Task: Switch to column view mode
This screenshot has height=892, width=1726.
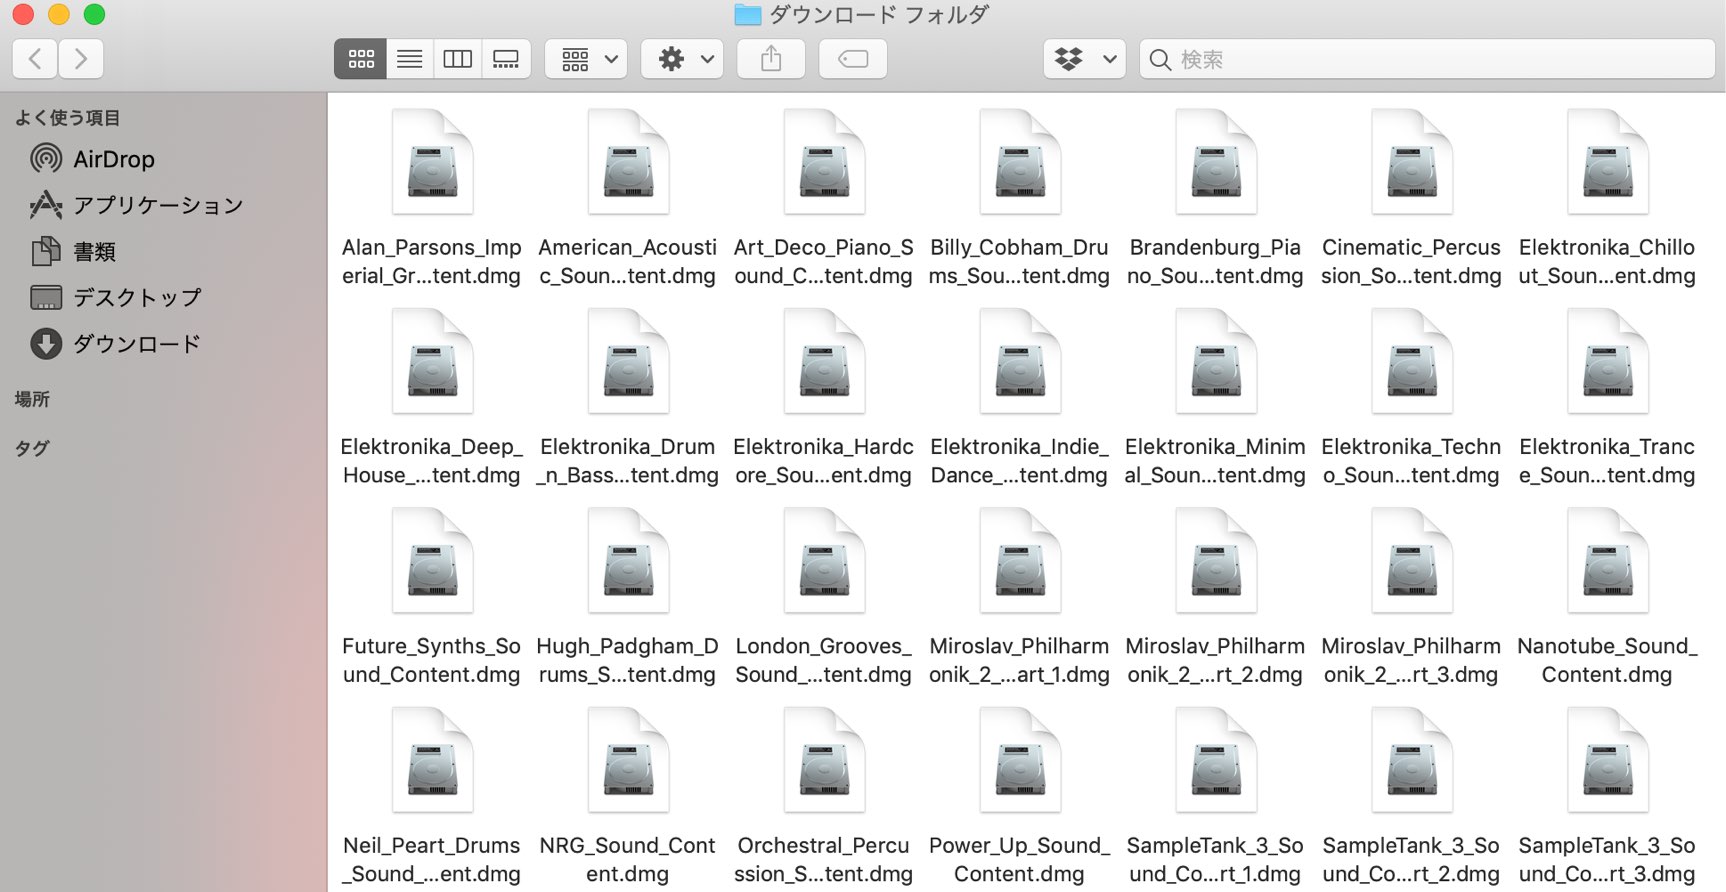Action: pyautogui.click(x=458, y=59)
